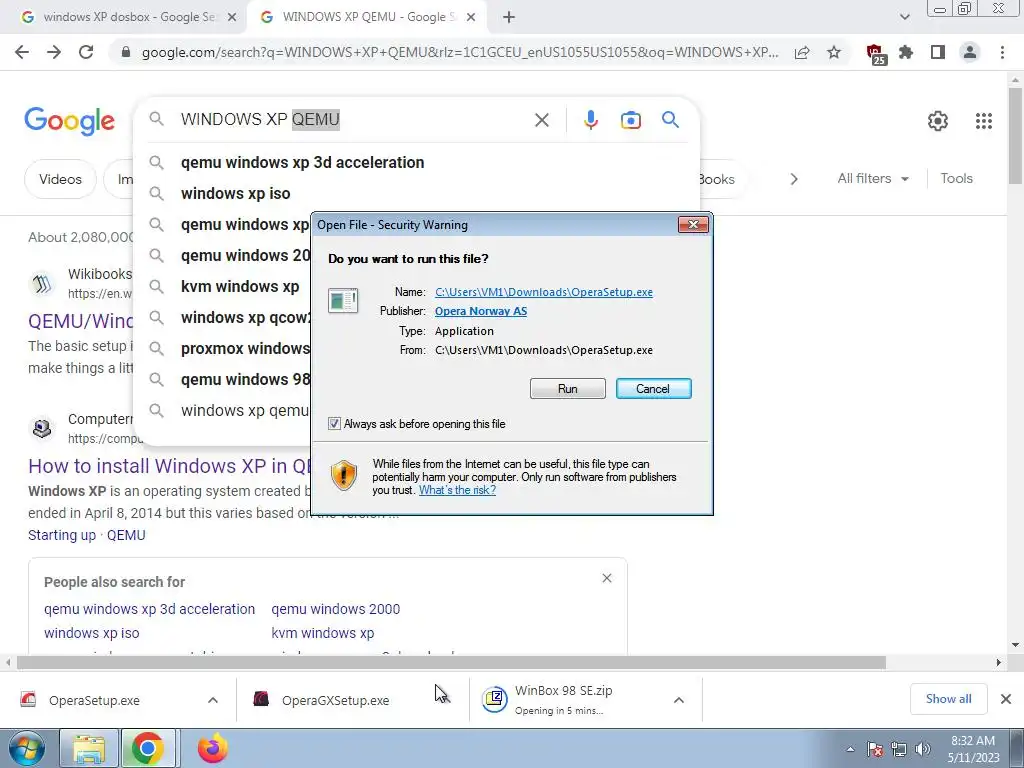Select the WINDOWS XP QEMU tab

(x=366, y=17)
